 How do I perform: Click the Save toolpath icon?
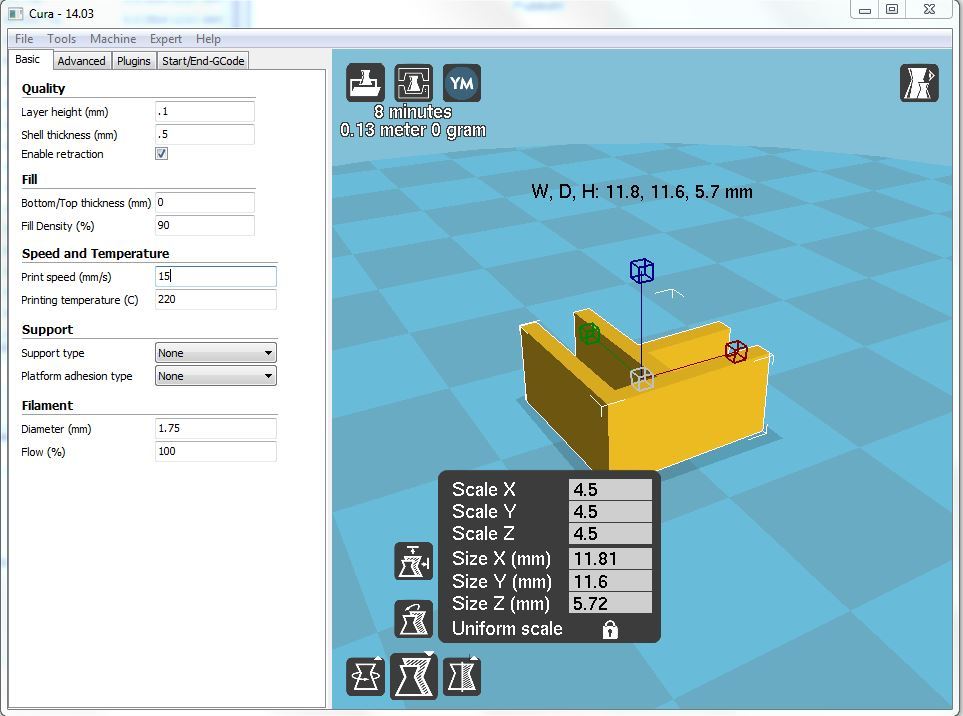[413, 83]
